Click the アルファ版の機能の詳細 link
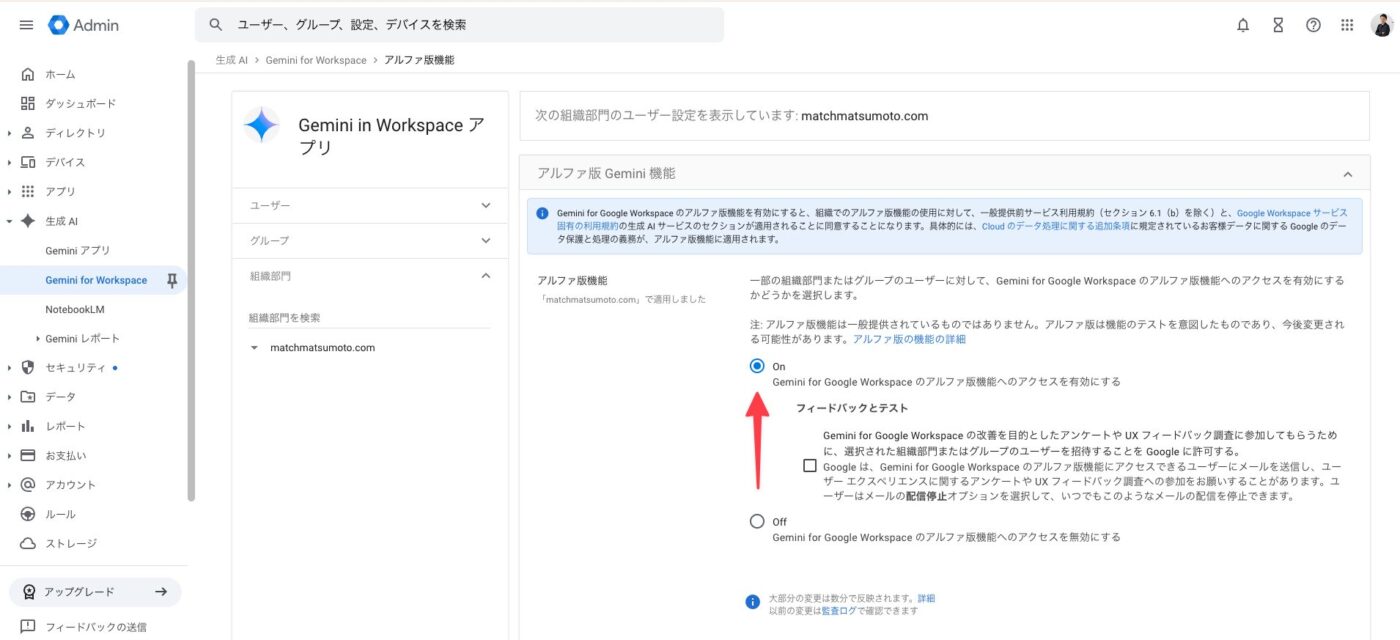The width and height of the screenshot is (1400, 640). click(x=909, y=340)
